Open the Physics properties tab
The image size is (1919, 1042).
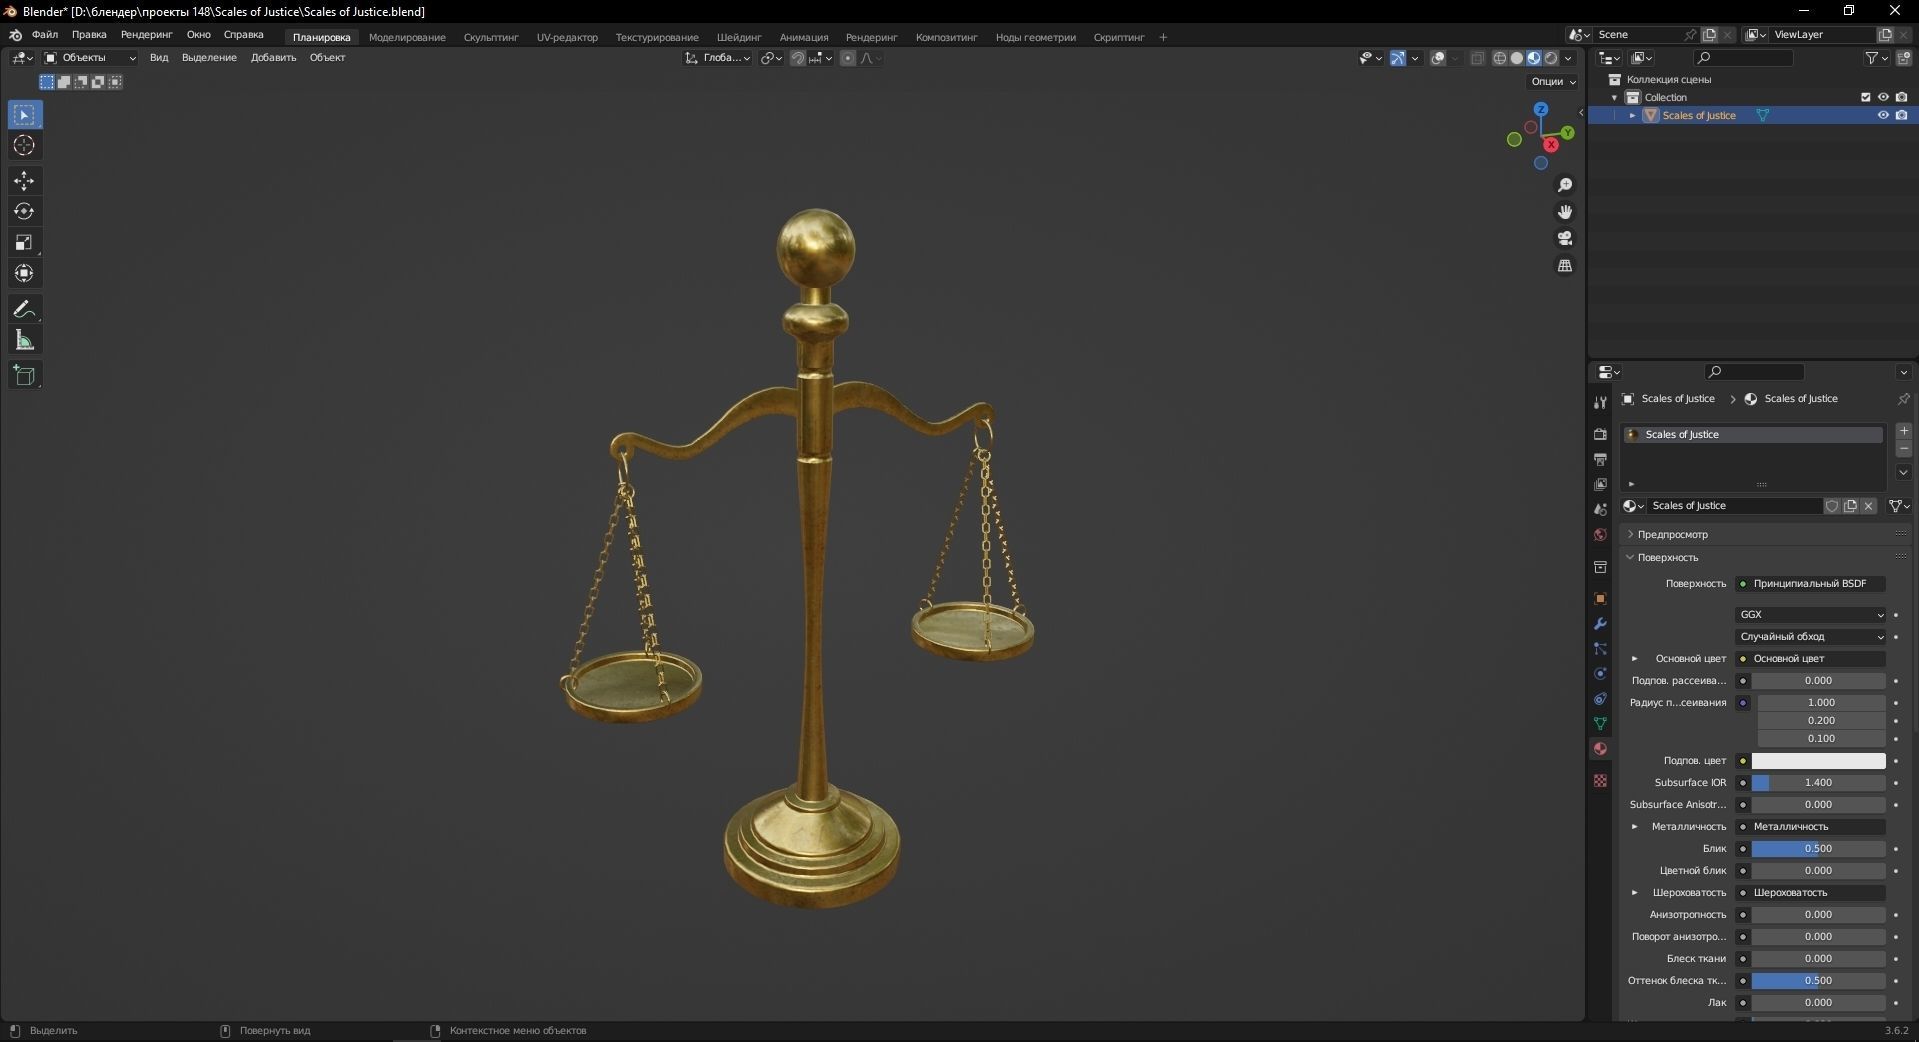[x=1600, y=674]
